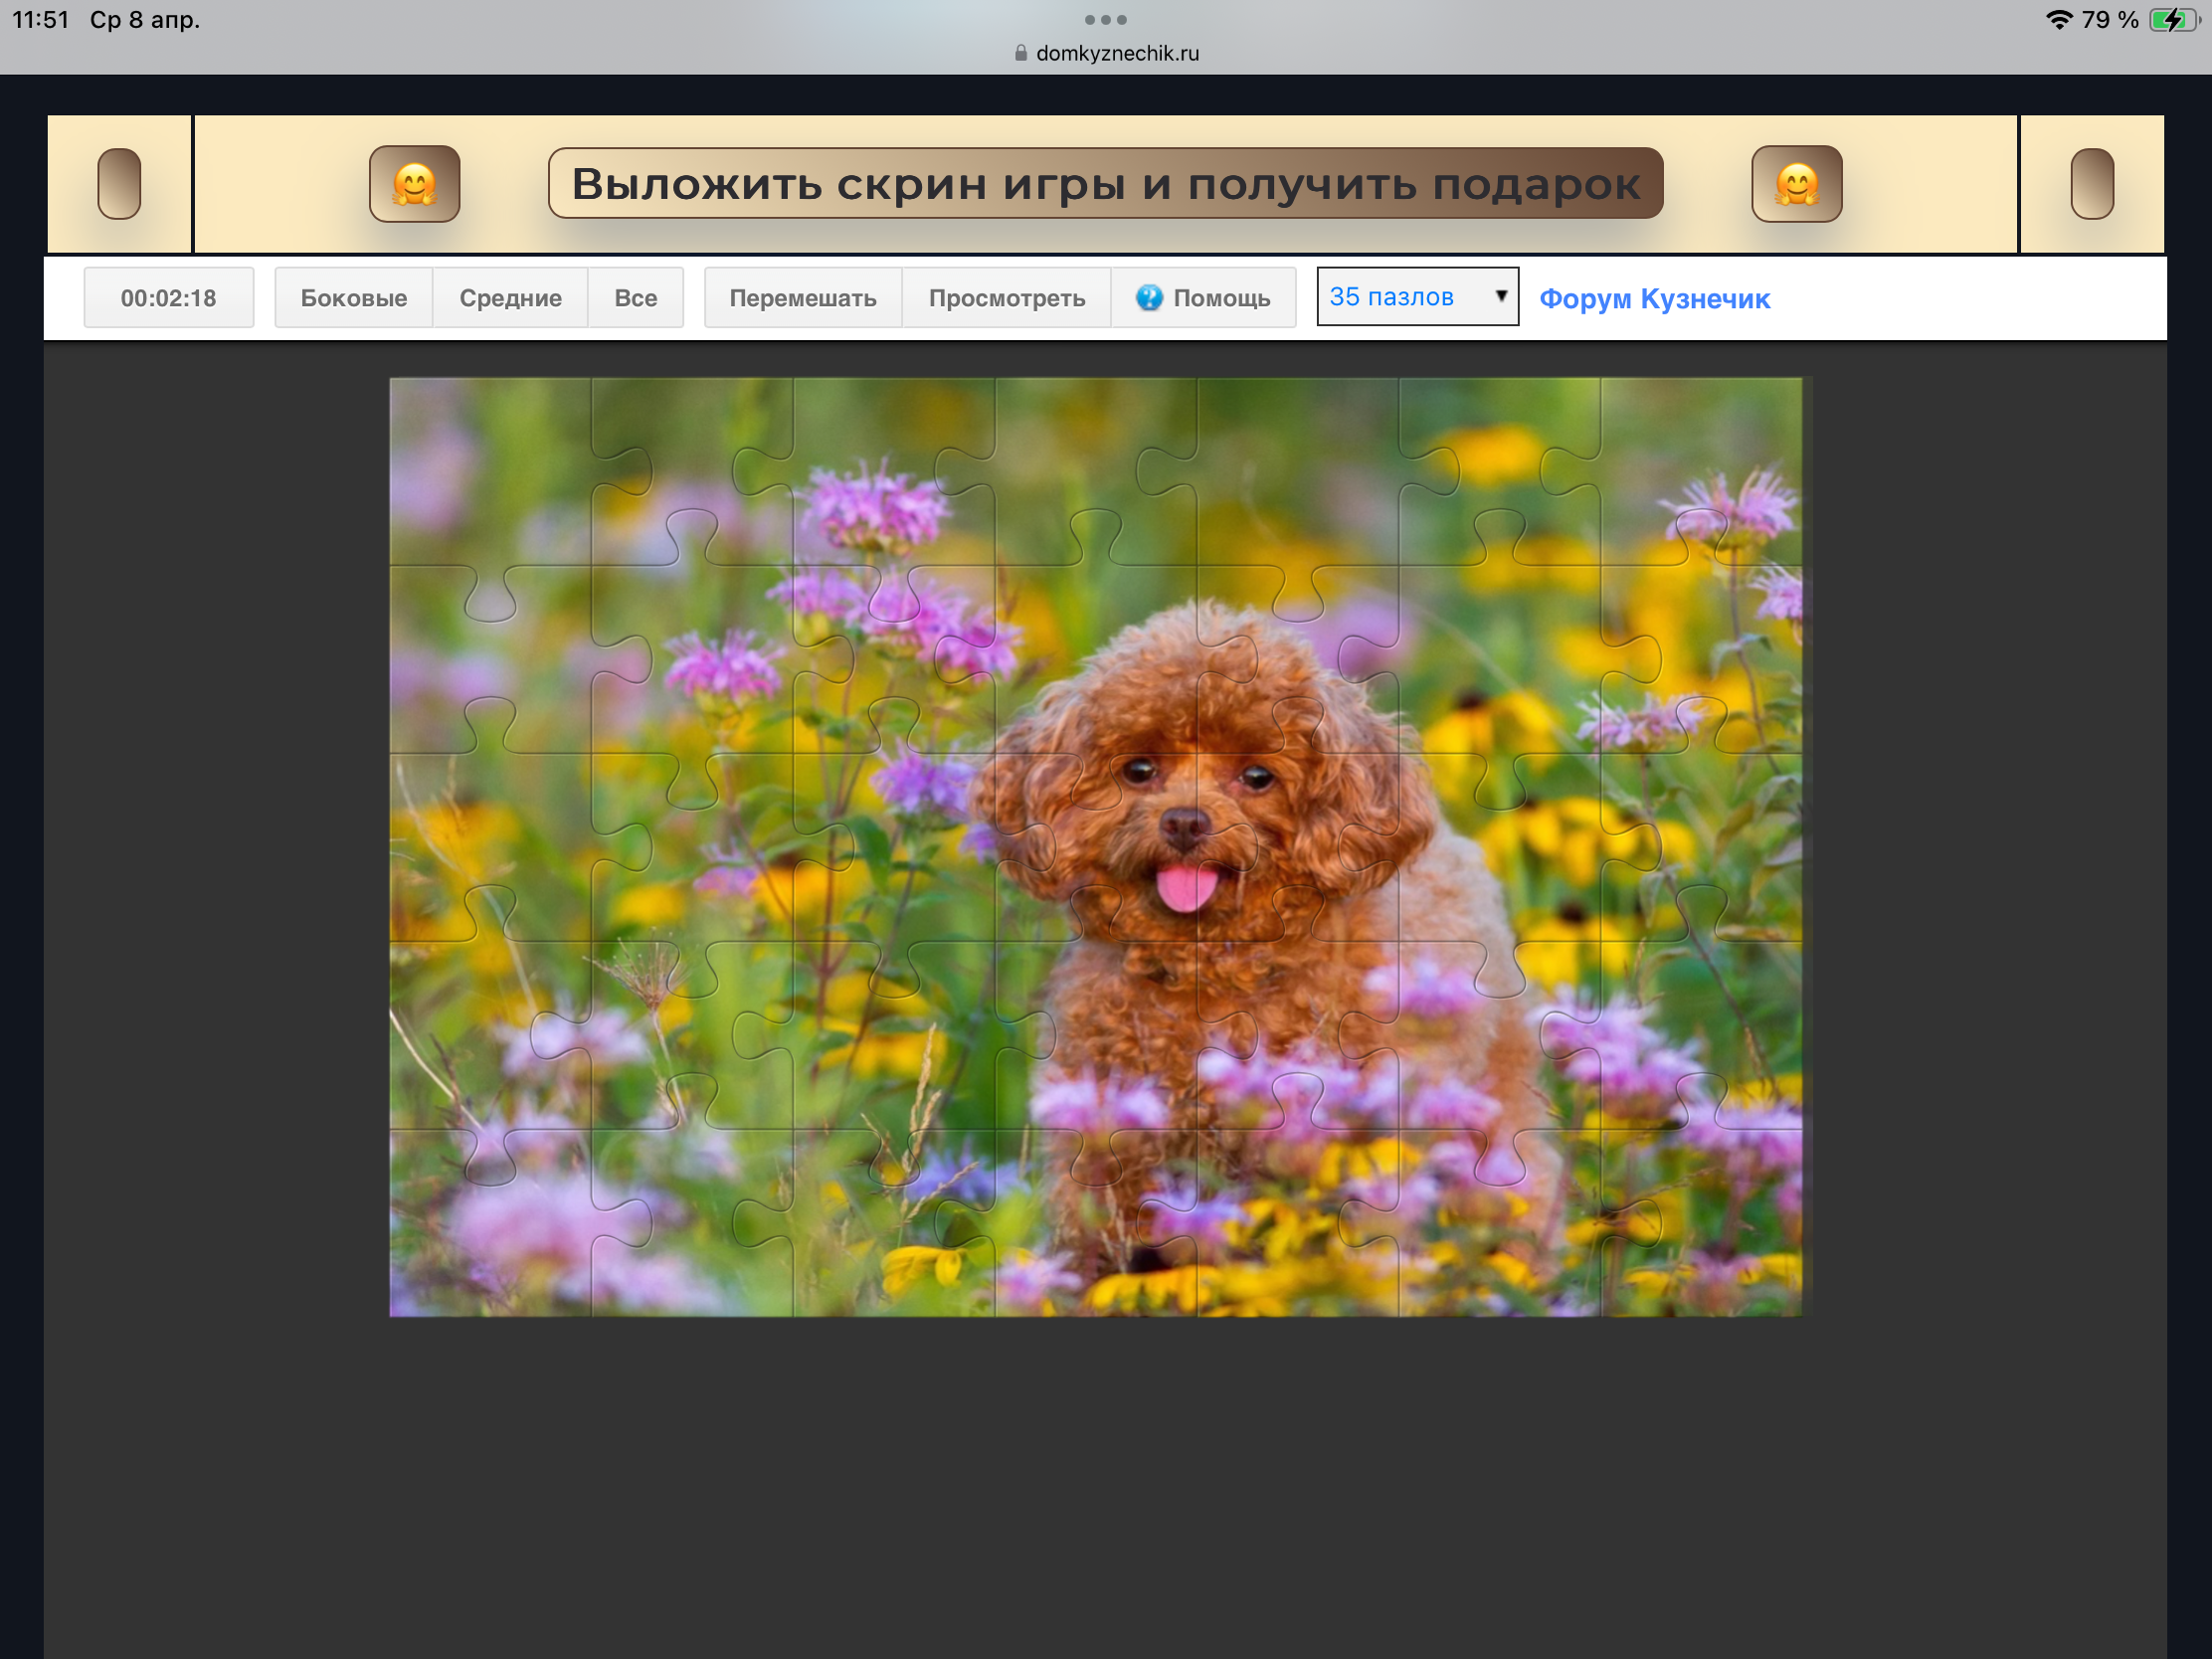Viewport: 2212px width, 1659px height.
Task: Tap the three-dot multitasking indicator at top
Action: (1105, 20)
